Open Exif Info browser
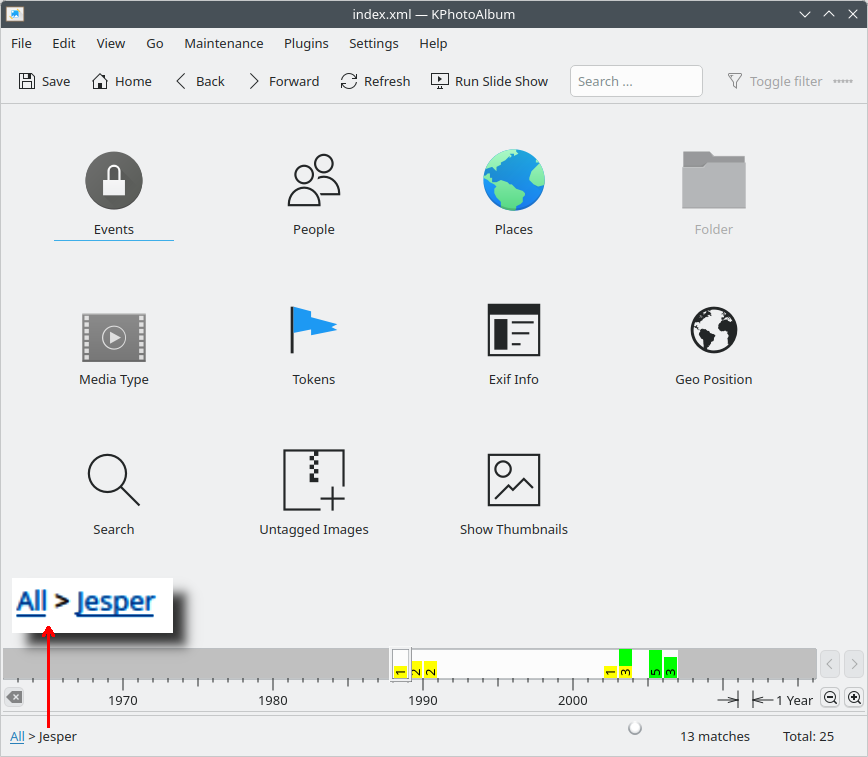868x757 pixels. pyautogui.click(x=514, y=345)
